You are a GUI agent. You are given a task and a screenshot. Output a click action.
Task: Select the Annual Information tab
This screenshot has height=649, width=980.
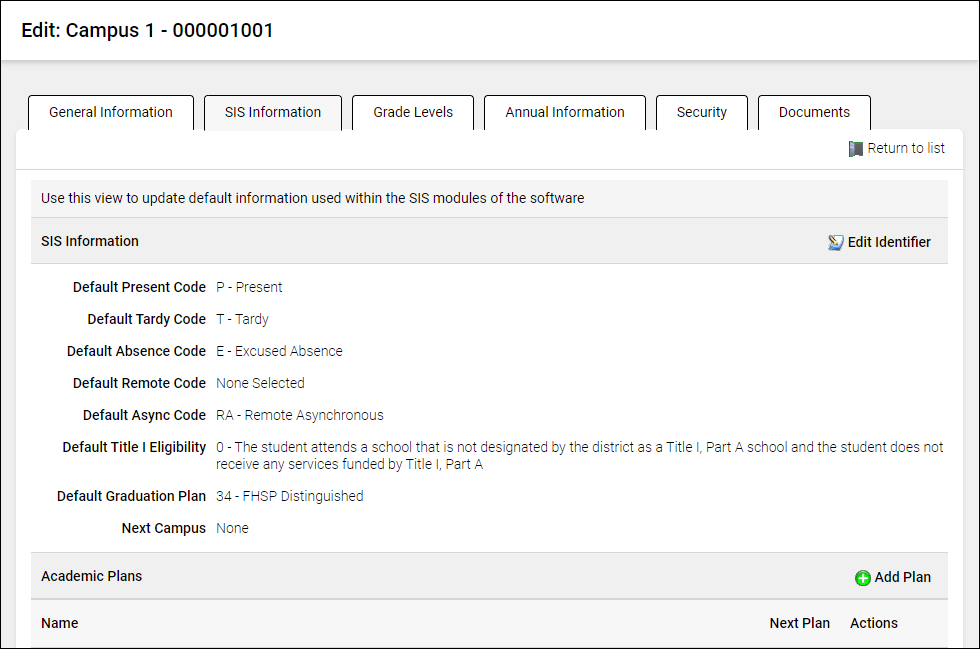565,113
